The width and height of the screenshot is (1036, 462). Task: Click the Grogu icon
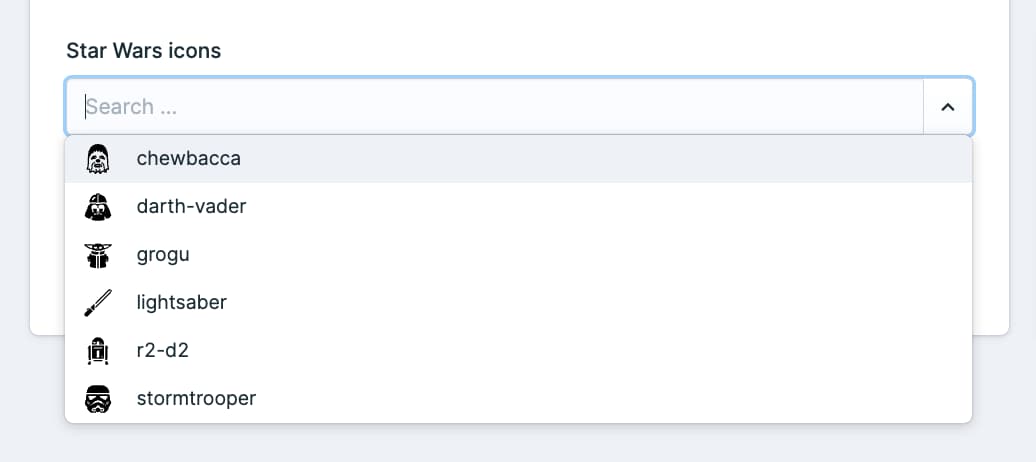point(98,255)
